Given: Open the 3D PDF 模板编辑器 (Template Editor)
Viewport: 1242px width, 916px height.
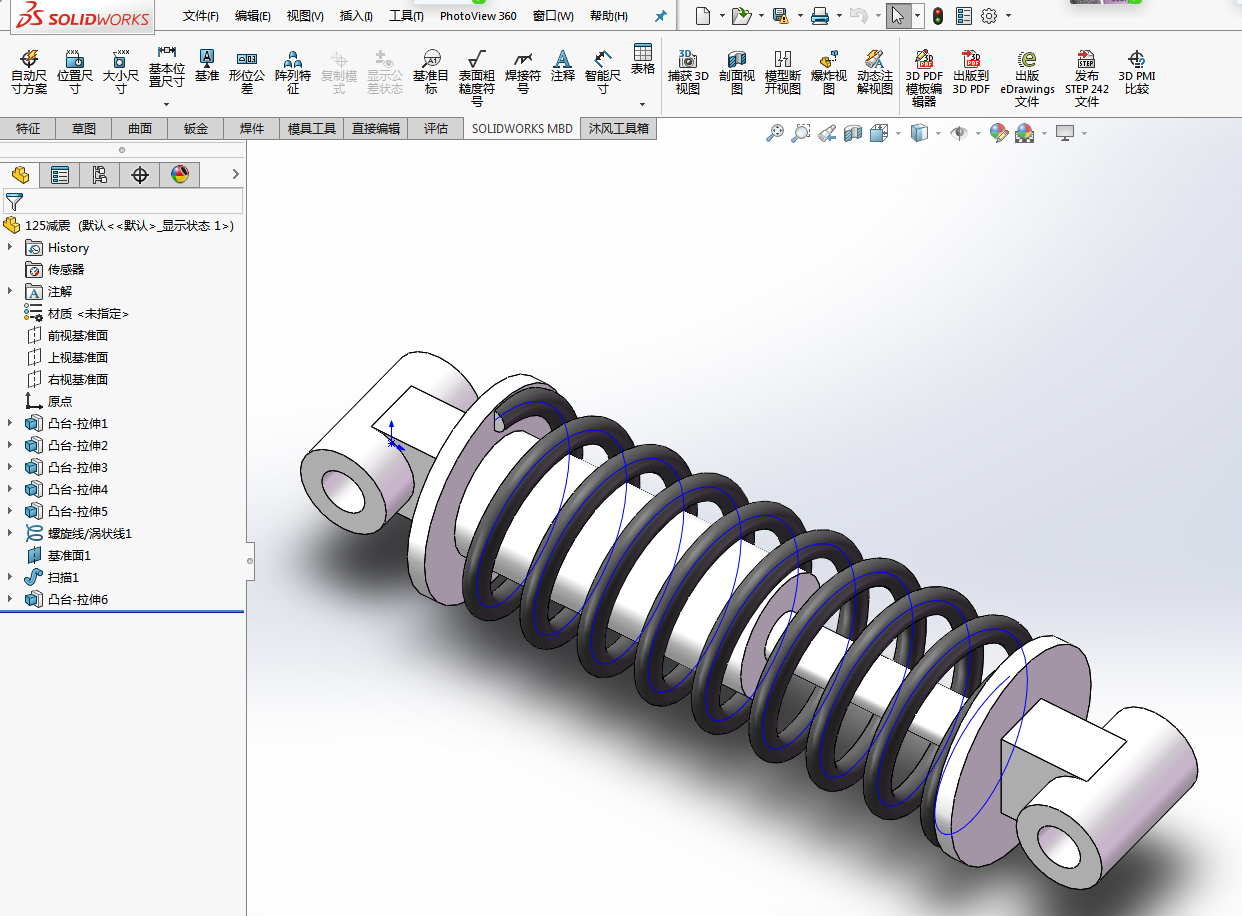Looking at the screenshot, I should click(924, 78).
